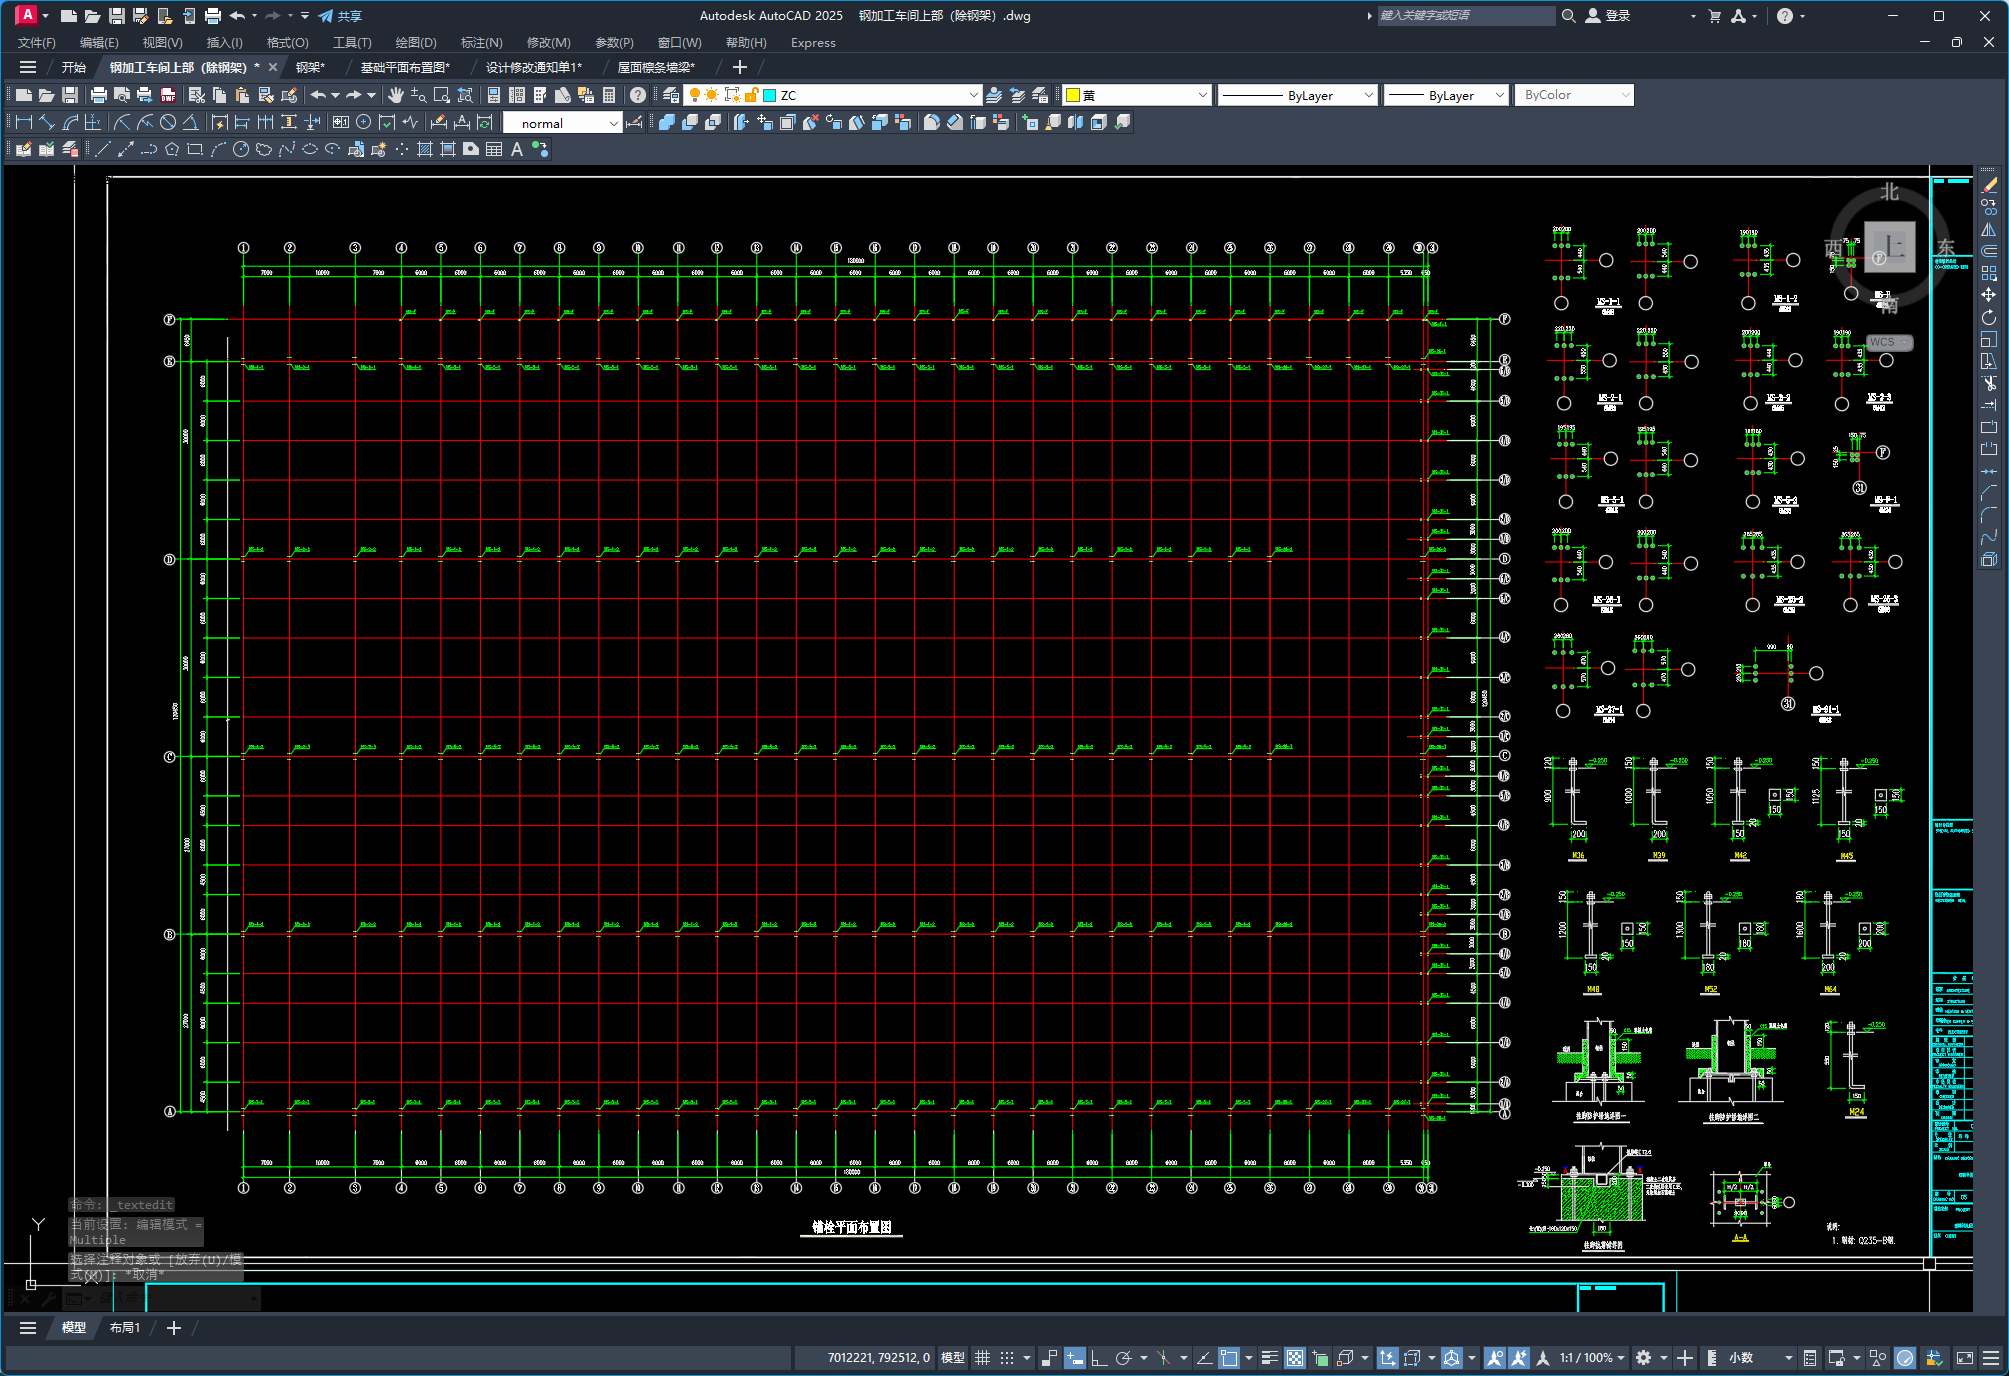Click the Linear dimension tool

pyautogui.click(x=24, y=122)
